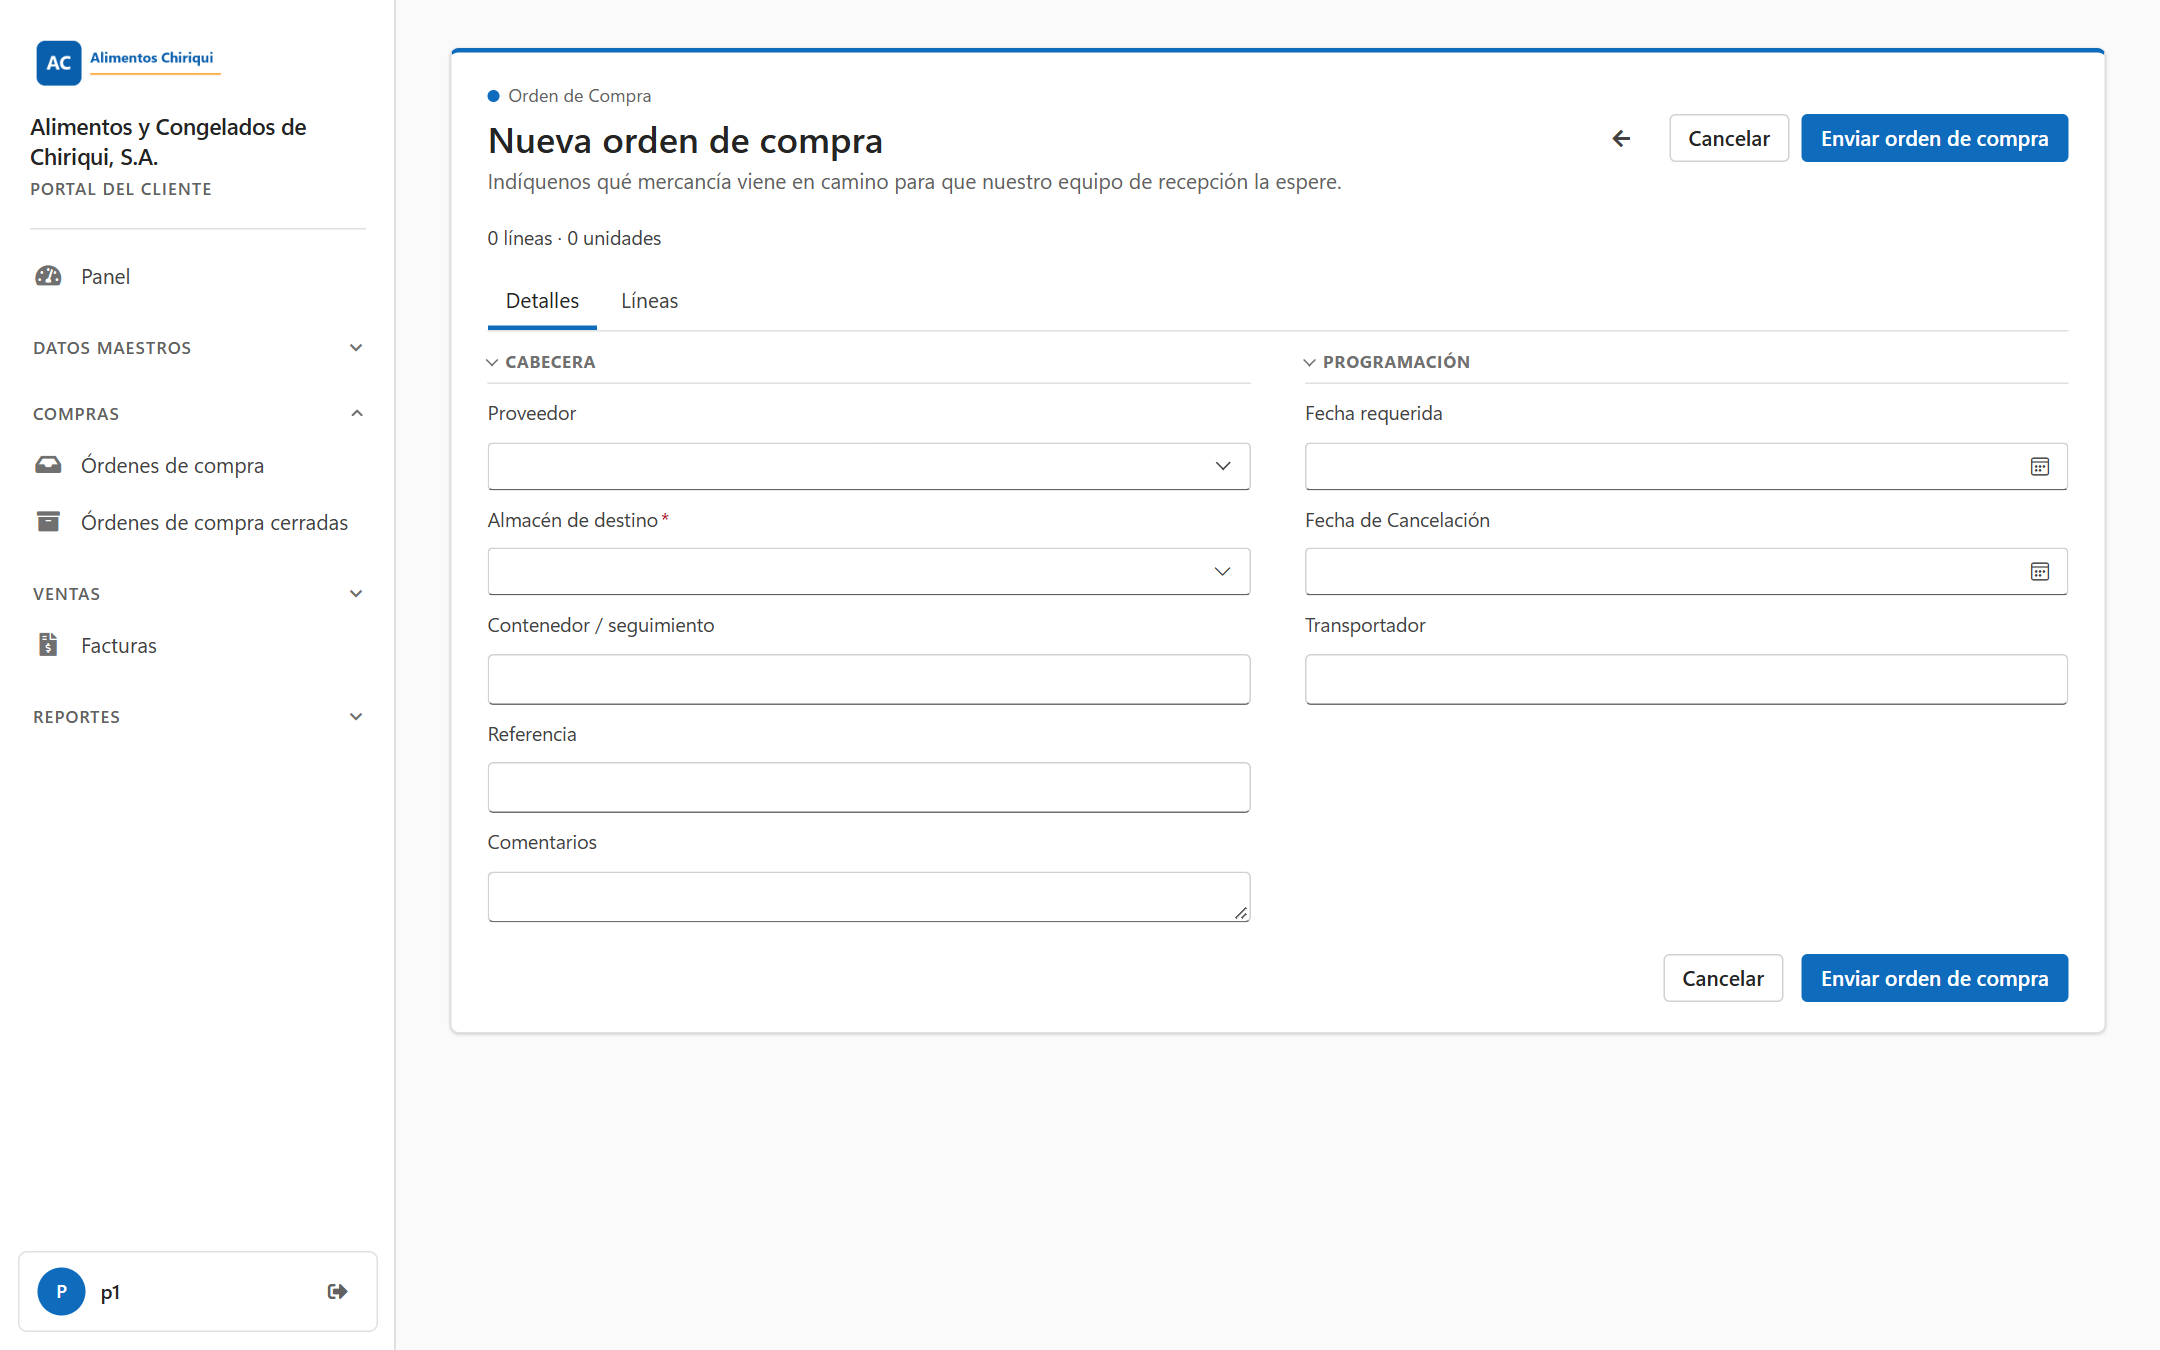Screen dimensions: 2160x1350
Task: Select the Detalles tab
Action: pos(542,301)
